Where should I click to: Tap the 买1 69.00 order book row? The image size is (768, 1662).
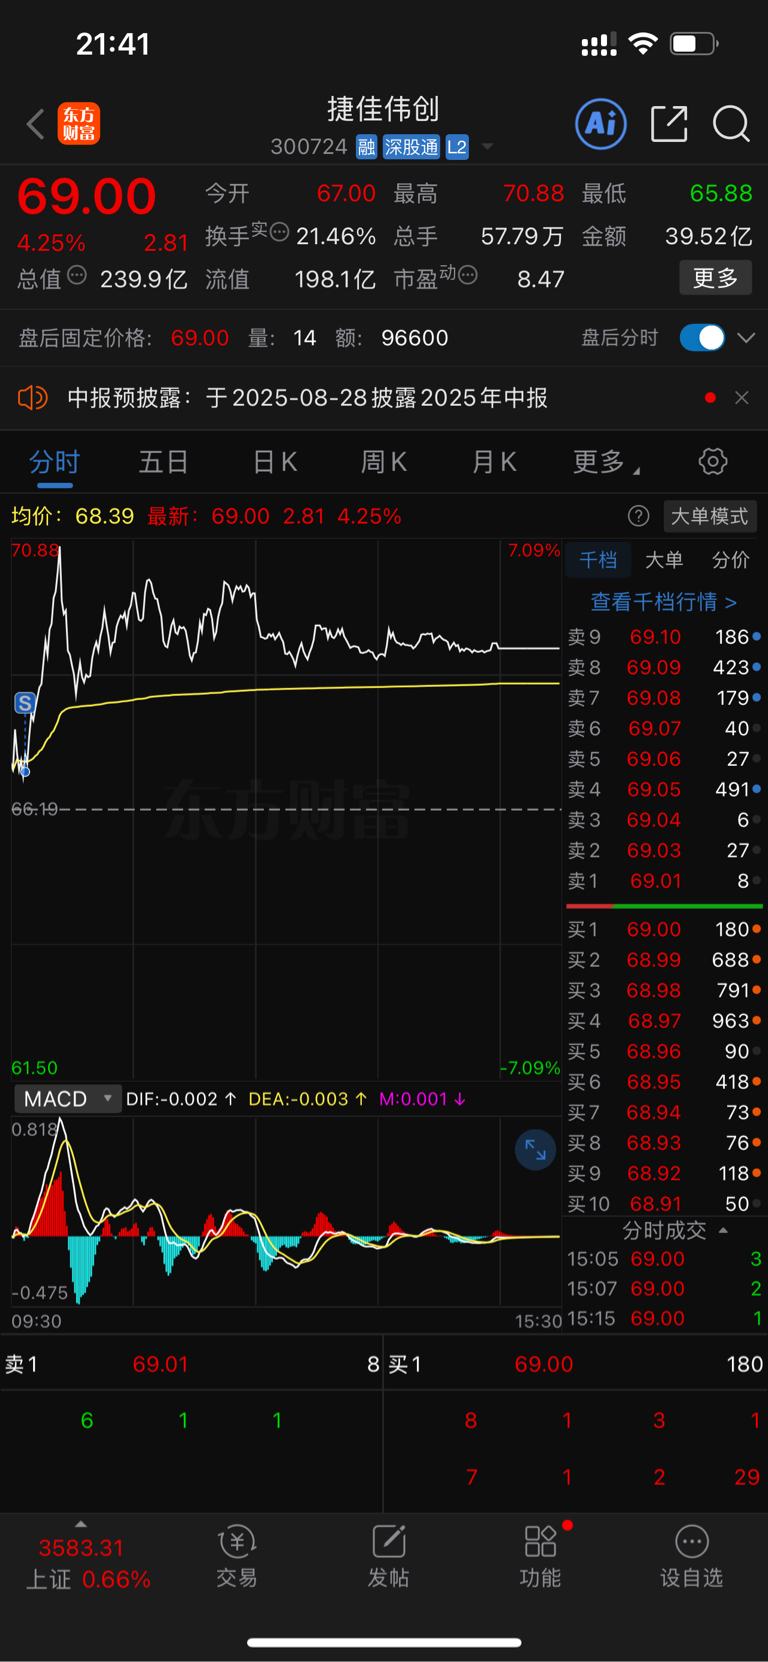click(664, 930)
